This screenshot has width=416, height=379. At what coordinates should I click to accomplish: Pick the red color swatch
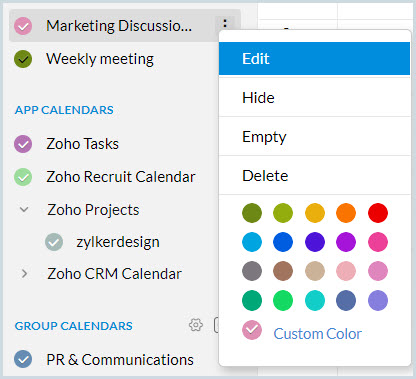pyautogui.click(x=378, y=213)
